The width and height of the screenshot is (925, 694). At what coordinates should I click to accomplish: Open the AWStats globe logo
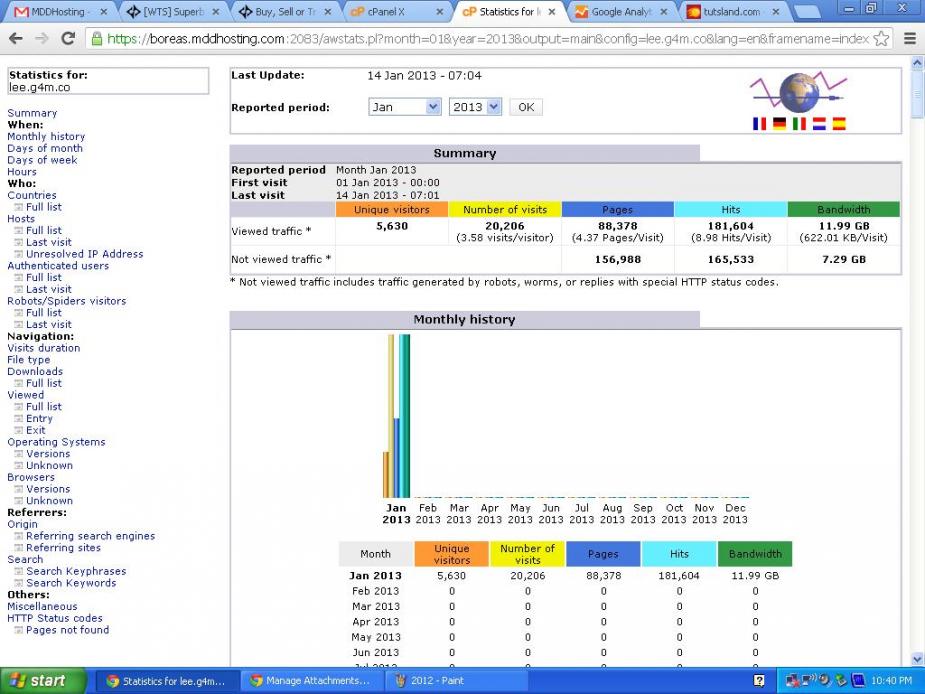pos(798,93)
